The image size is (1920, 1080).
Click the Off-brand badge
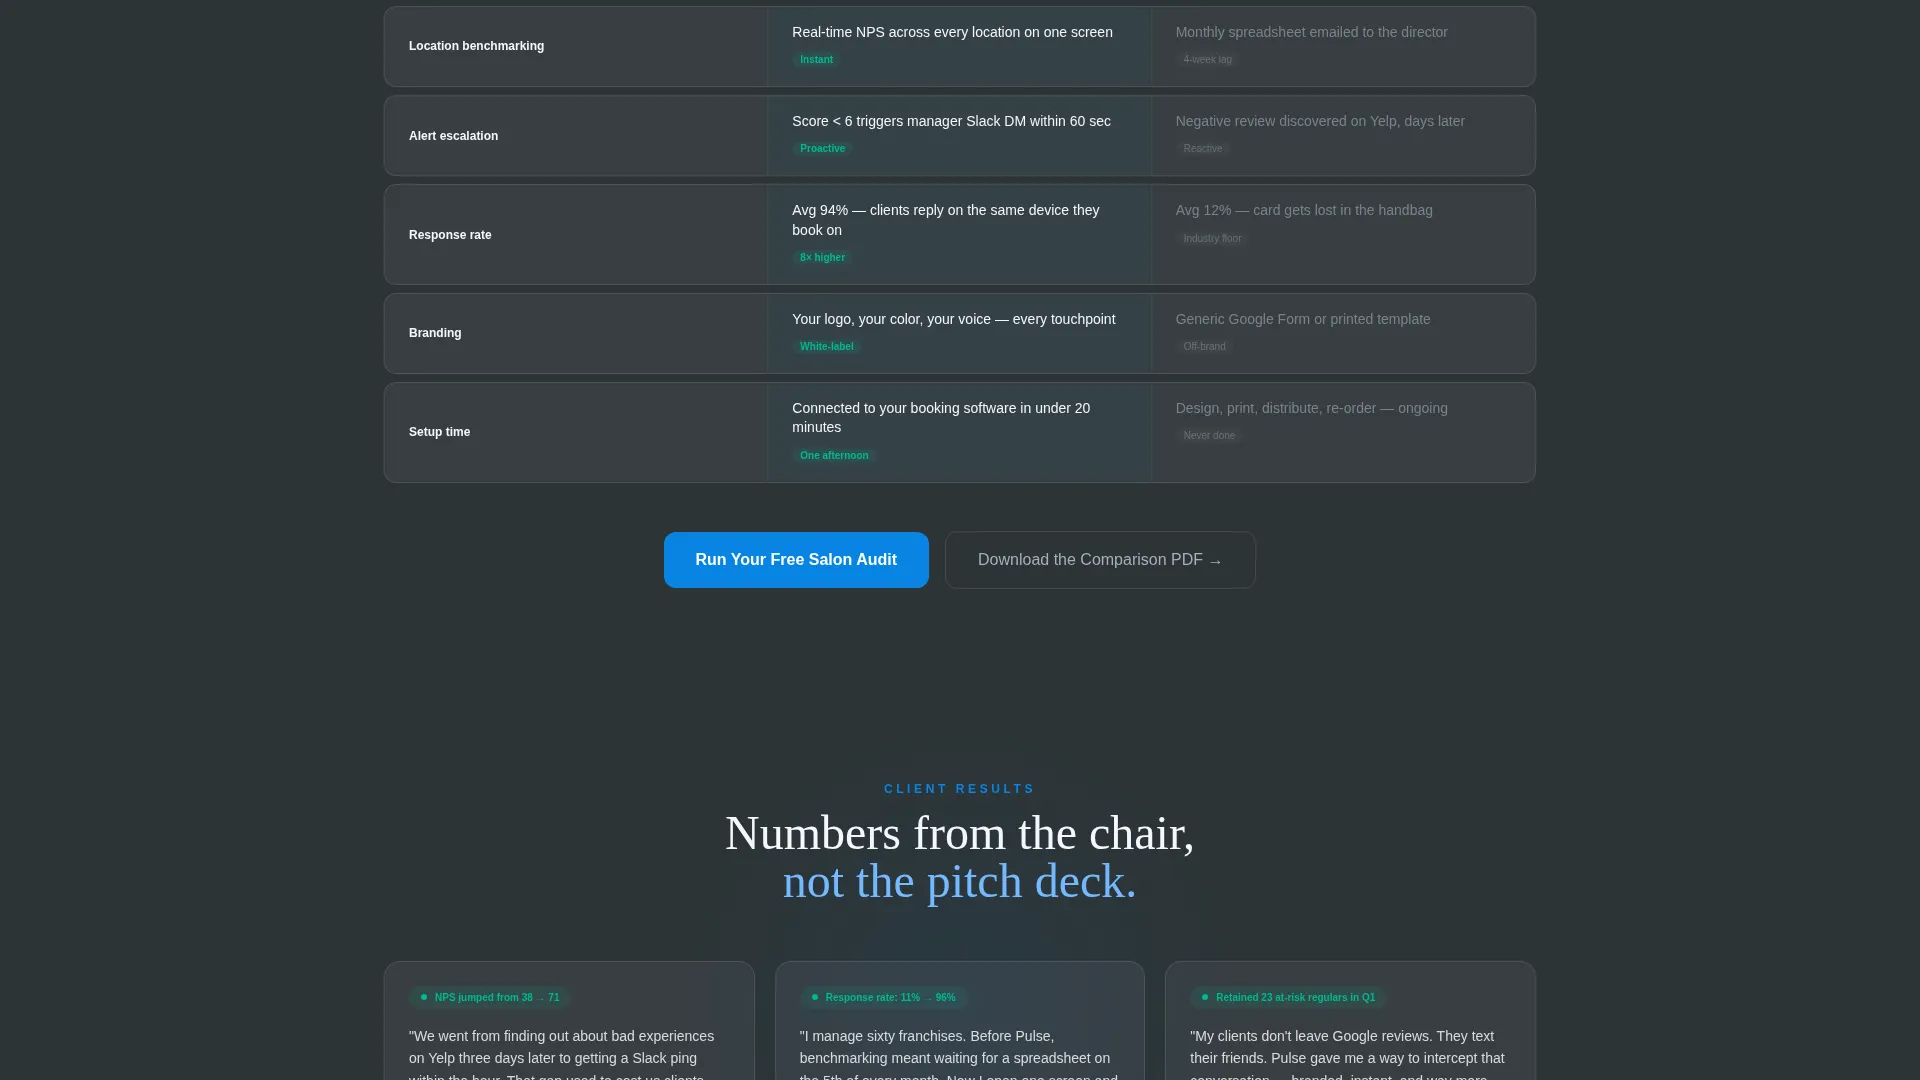tap(1204, 347)
